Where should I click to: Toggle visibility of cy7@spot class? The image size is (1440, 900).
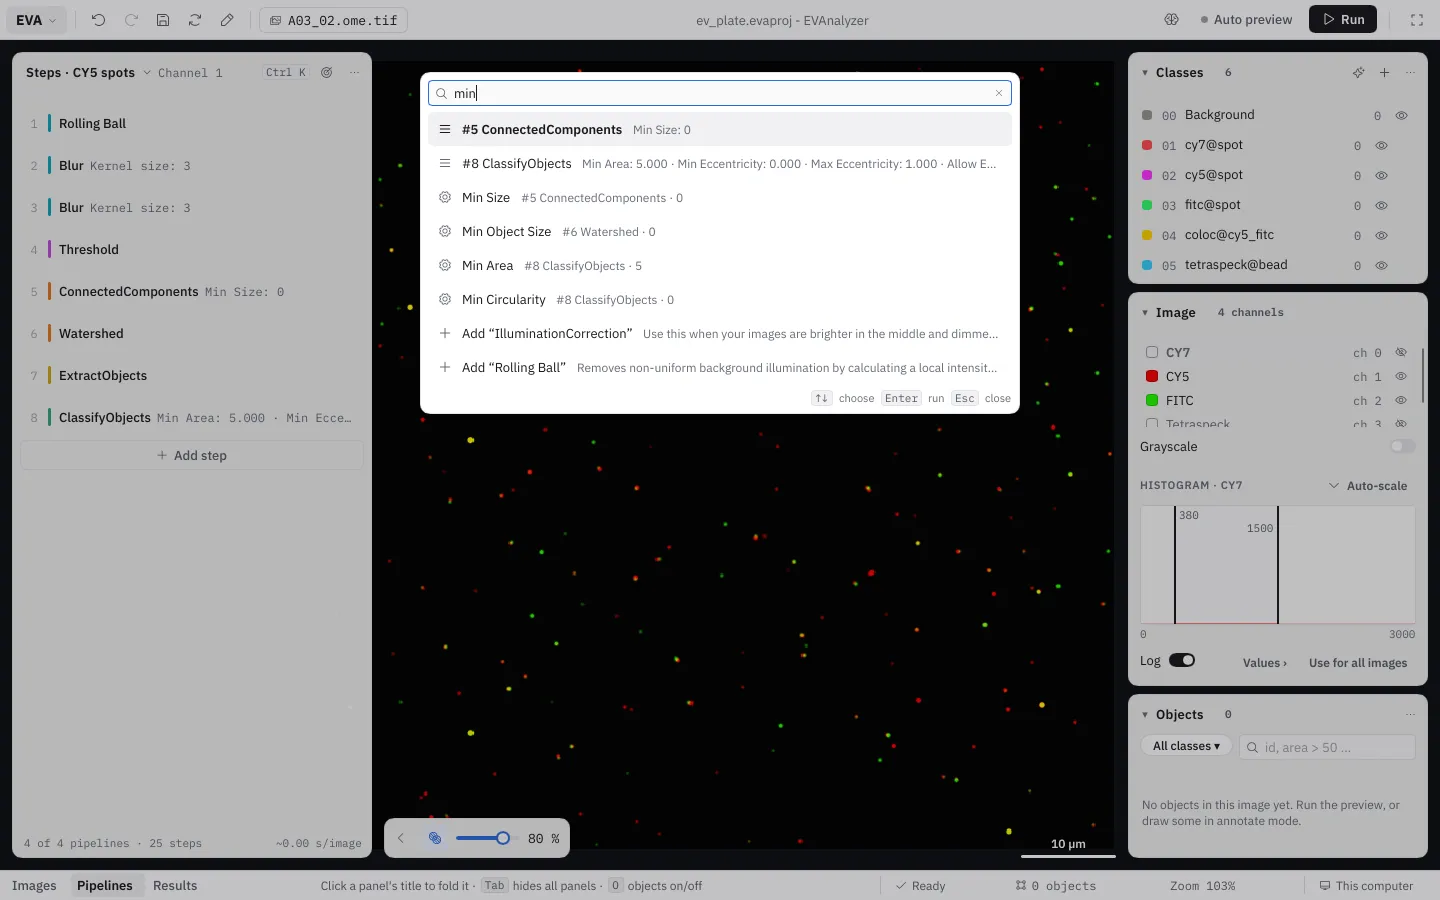click(1381, 145)
